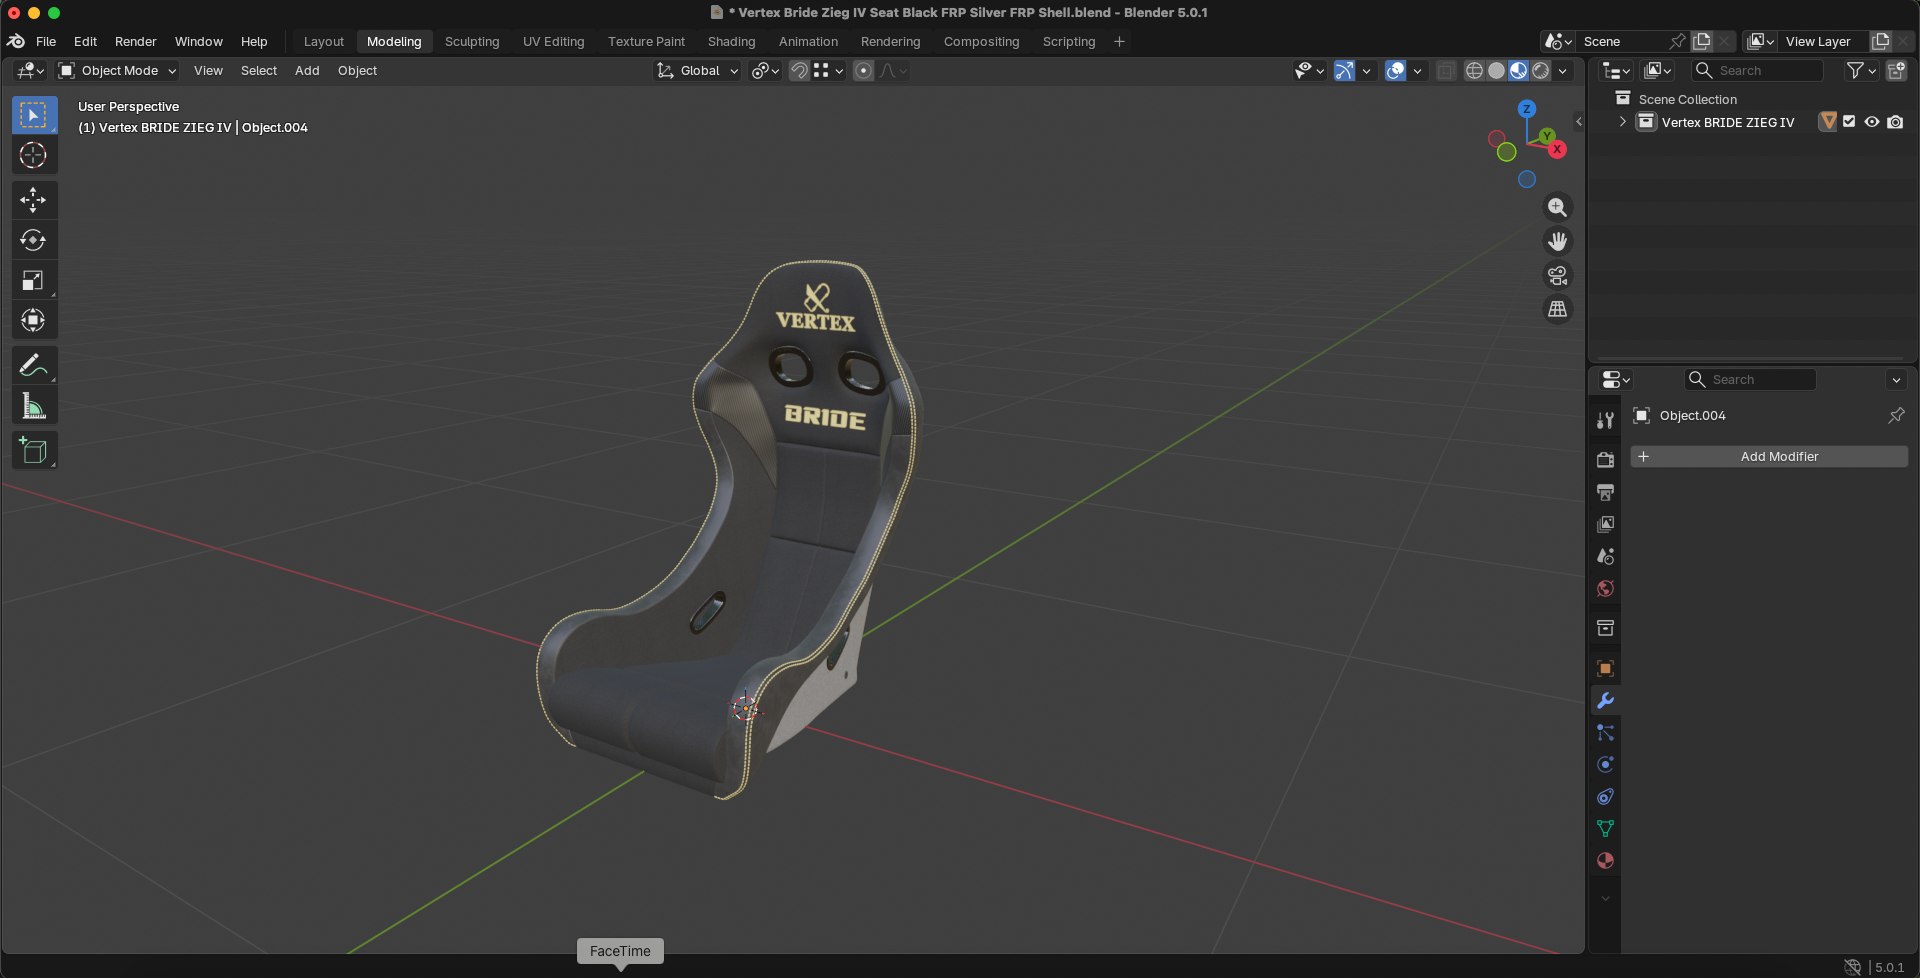The height and width of the screenshot is (978, 1920).
Task: Toggle show gizmo button
Action: (1344, 70)
